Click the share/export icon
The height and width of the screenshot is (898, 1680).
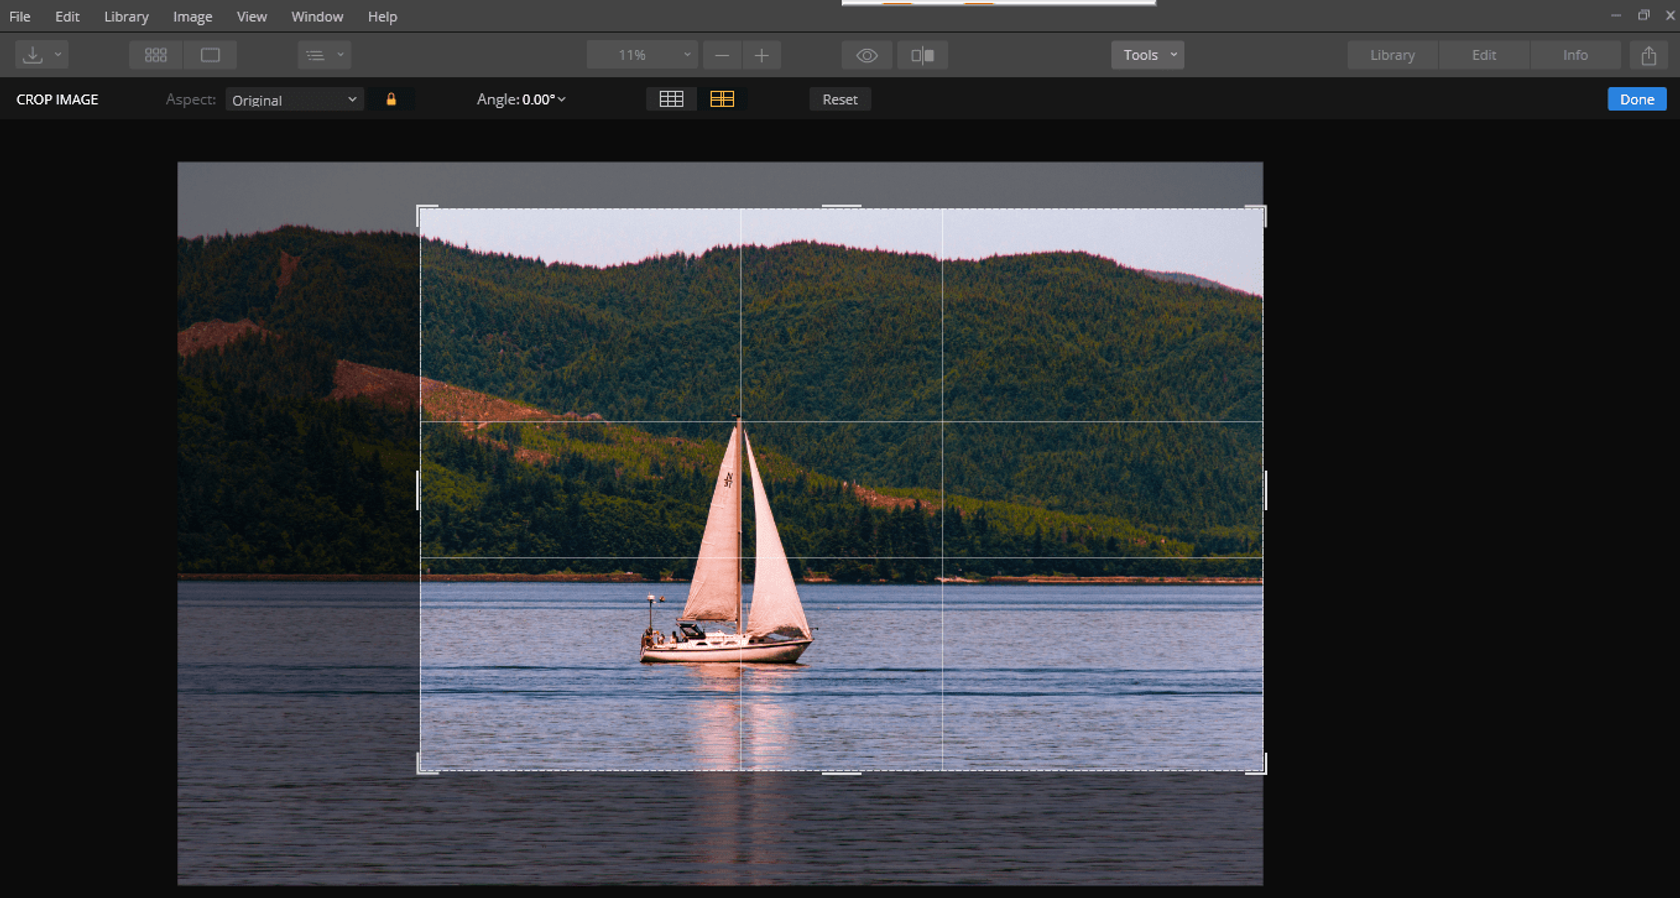[1649, 55]
